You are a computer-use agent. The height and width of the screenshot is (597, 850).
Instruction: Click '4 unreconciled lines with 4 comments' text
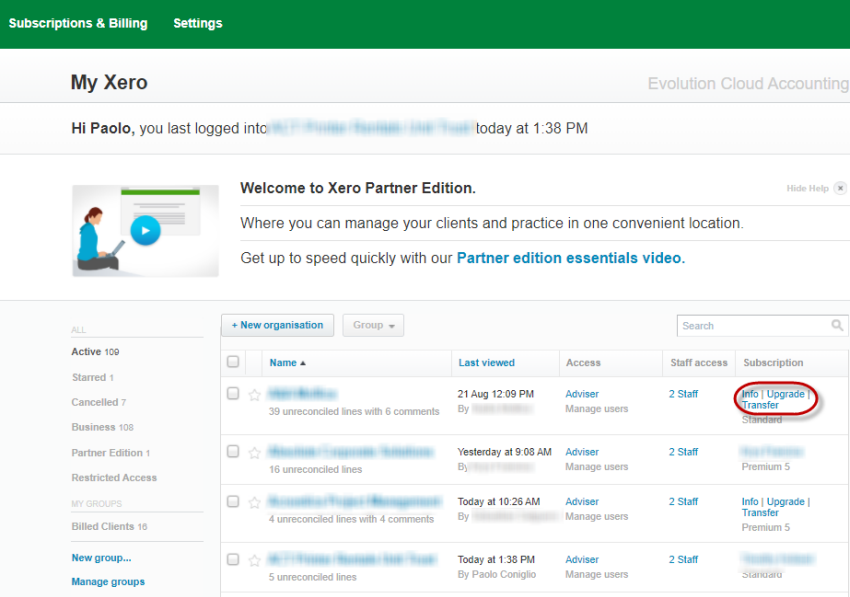coord(351,519)
